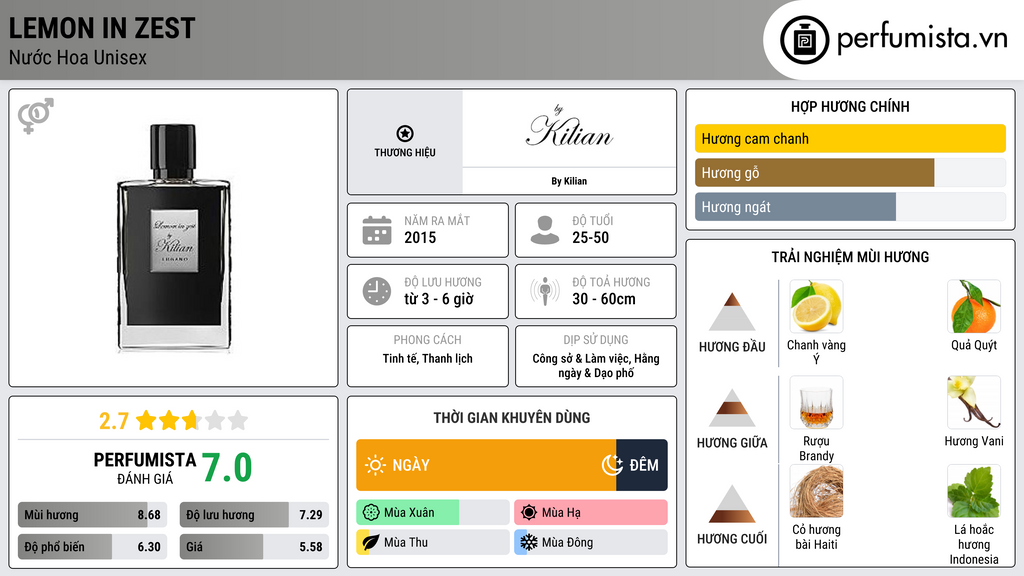This screenshot has height=576, width=1024.
Task: Click the perfumista.vn site name
Action: 920,39
